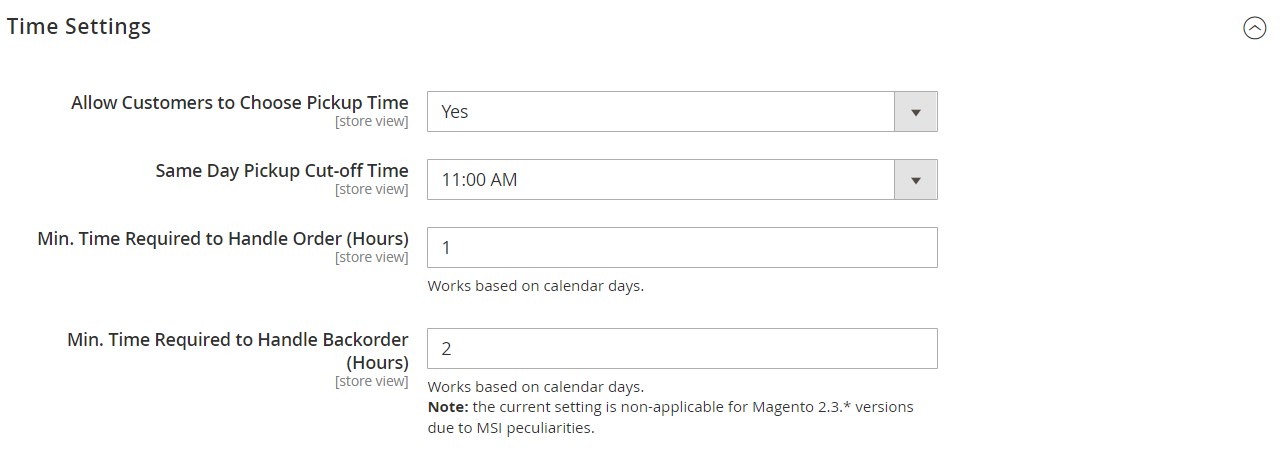The image size is (1283, 460).
Task: Click the Min. Time Required to Handle Order label
Action: pos(223,239)
